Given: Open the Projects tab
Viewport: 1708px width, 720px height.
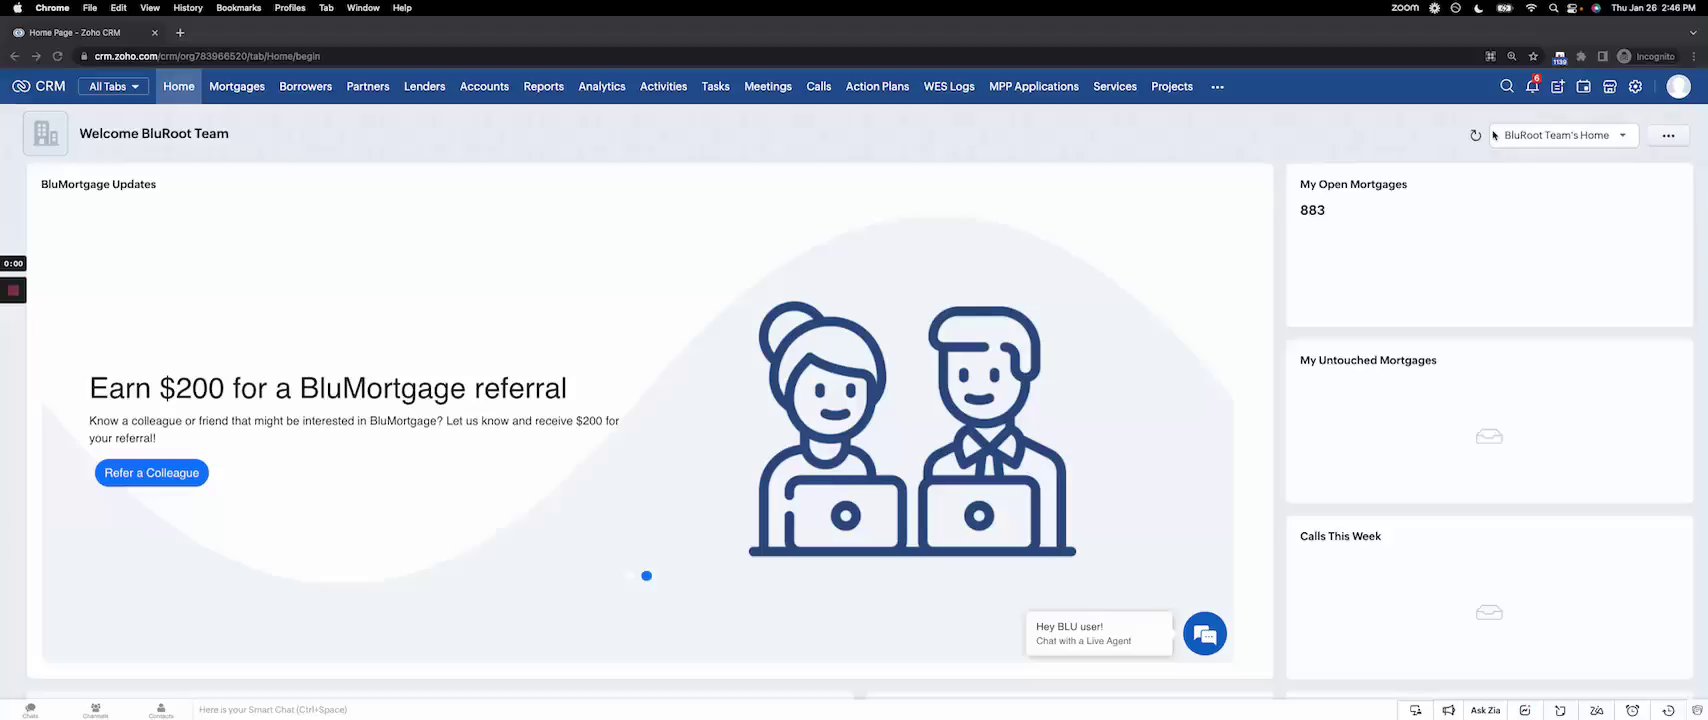Looking at the screenshot, I should click(x=1172, y=87).
